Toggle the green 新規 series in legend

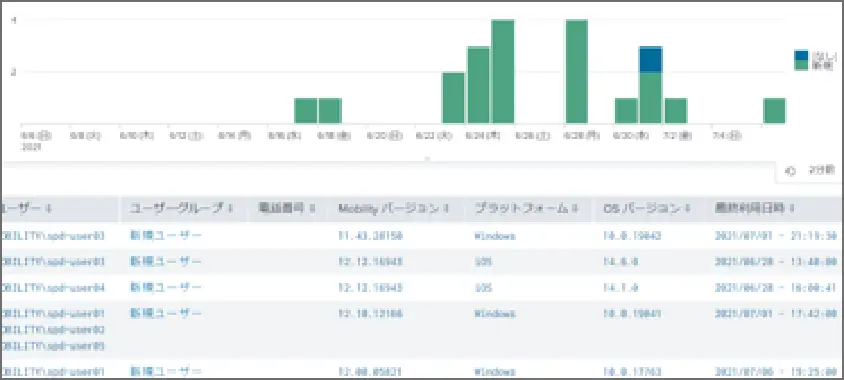801,65
